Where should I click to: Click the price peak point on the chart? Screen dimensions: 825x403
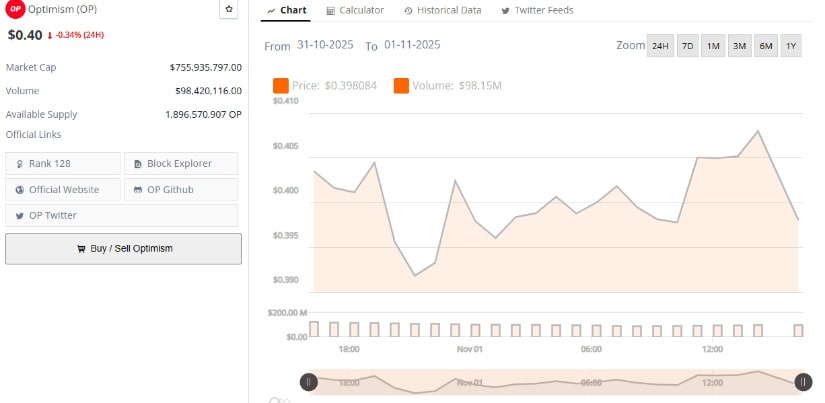click(758, 130)
